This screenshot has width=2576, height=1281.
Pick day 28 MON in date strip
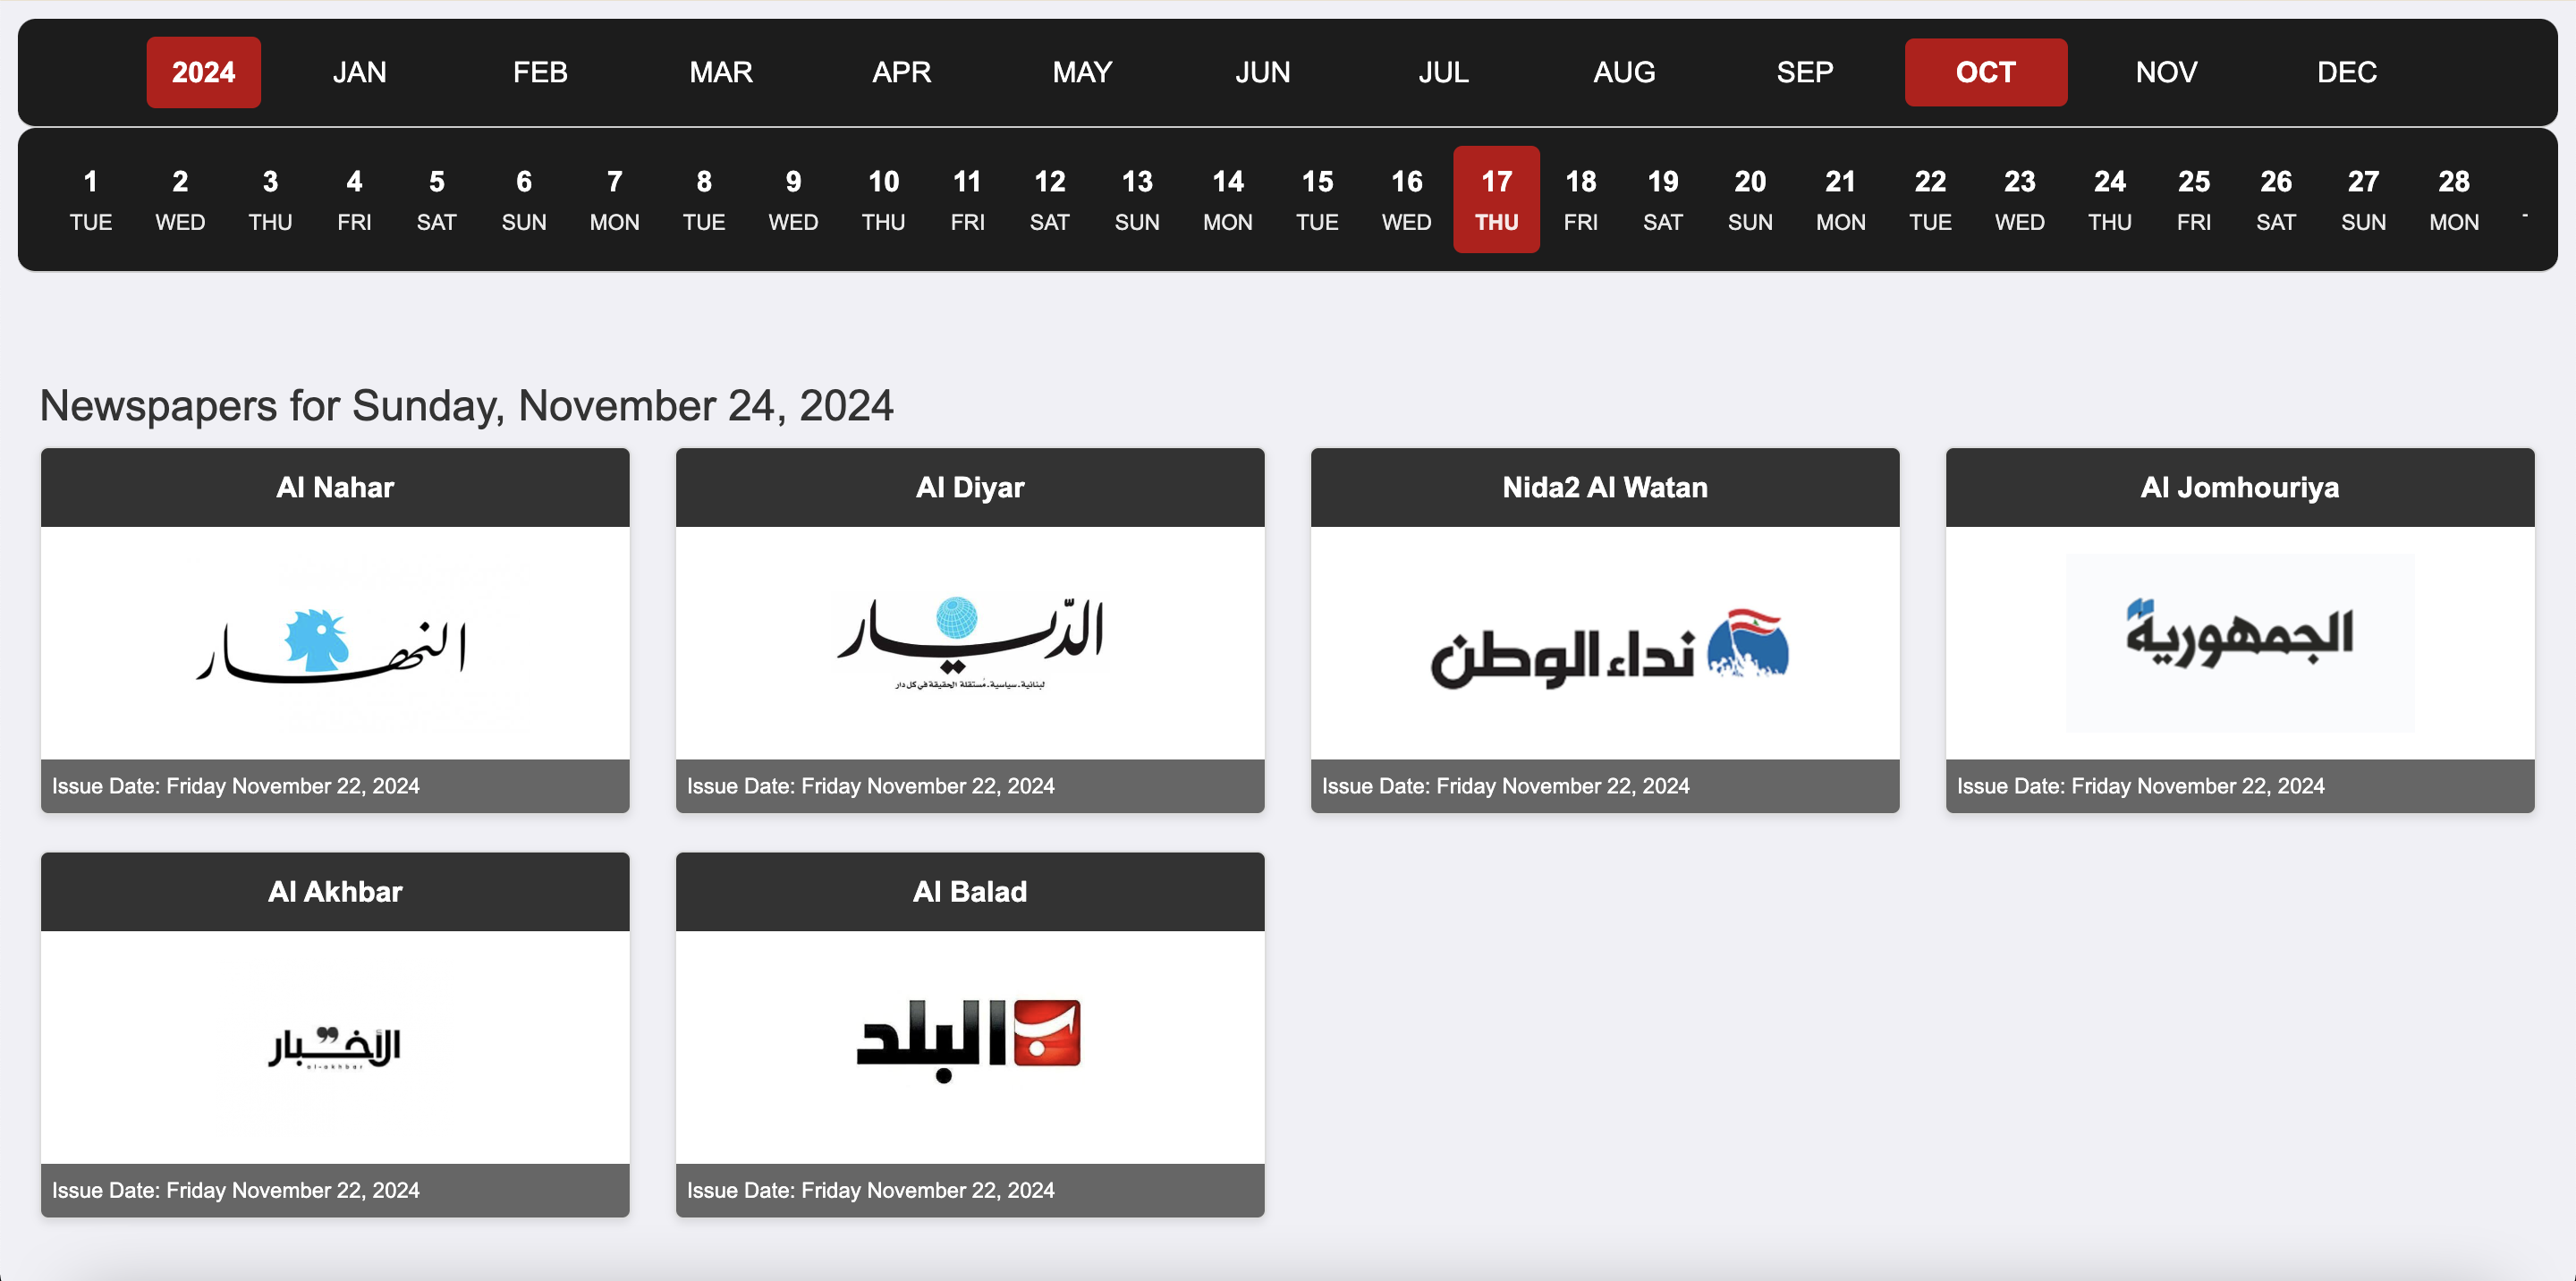pyautogui.click(x=2453, y=200)
